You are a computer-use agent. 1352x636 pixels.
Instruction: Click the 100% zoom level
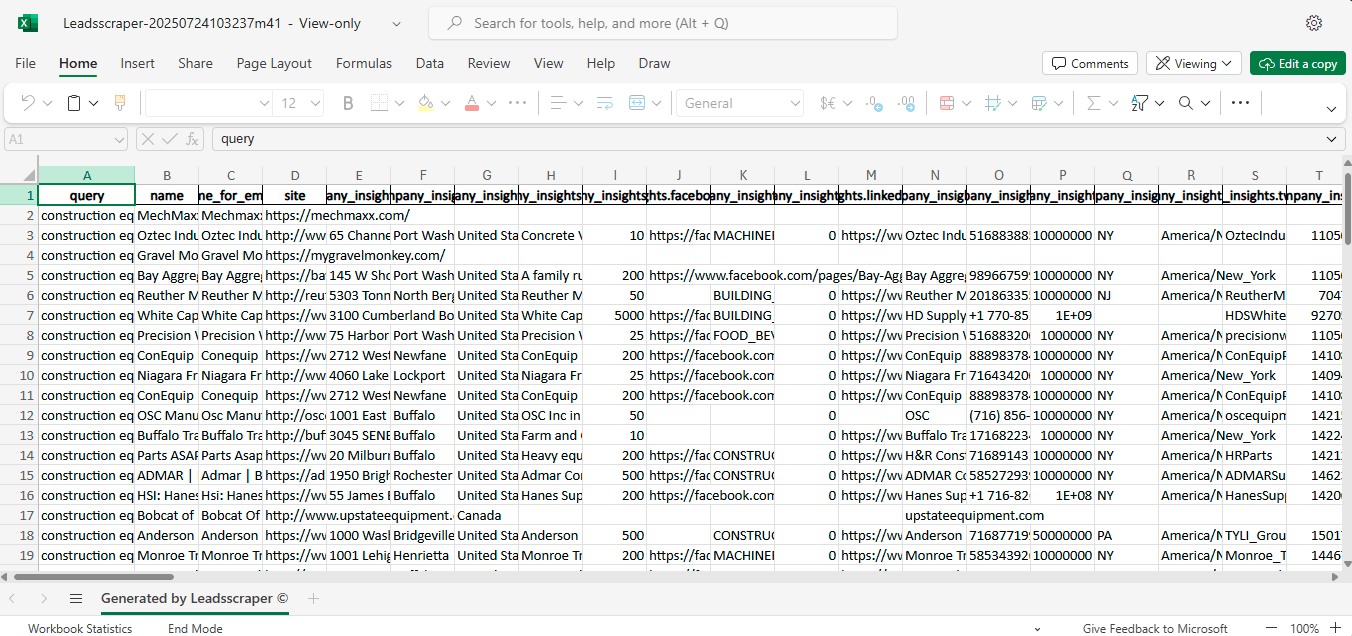[1304, 629]
